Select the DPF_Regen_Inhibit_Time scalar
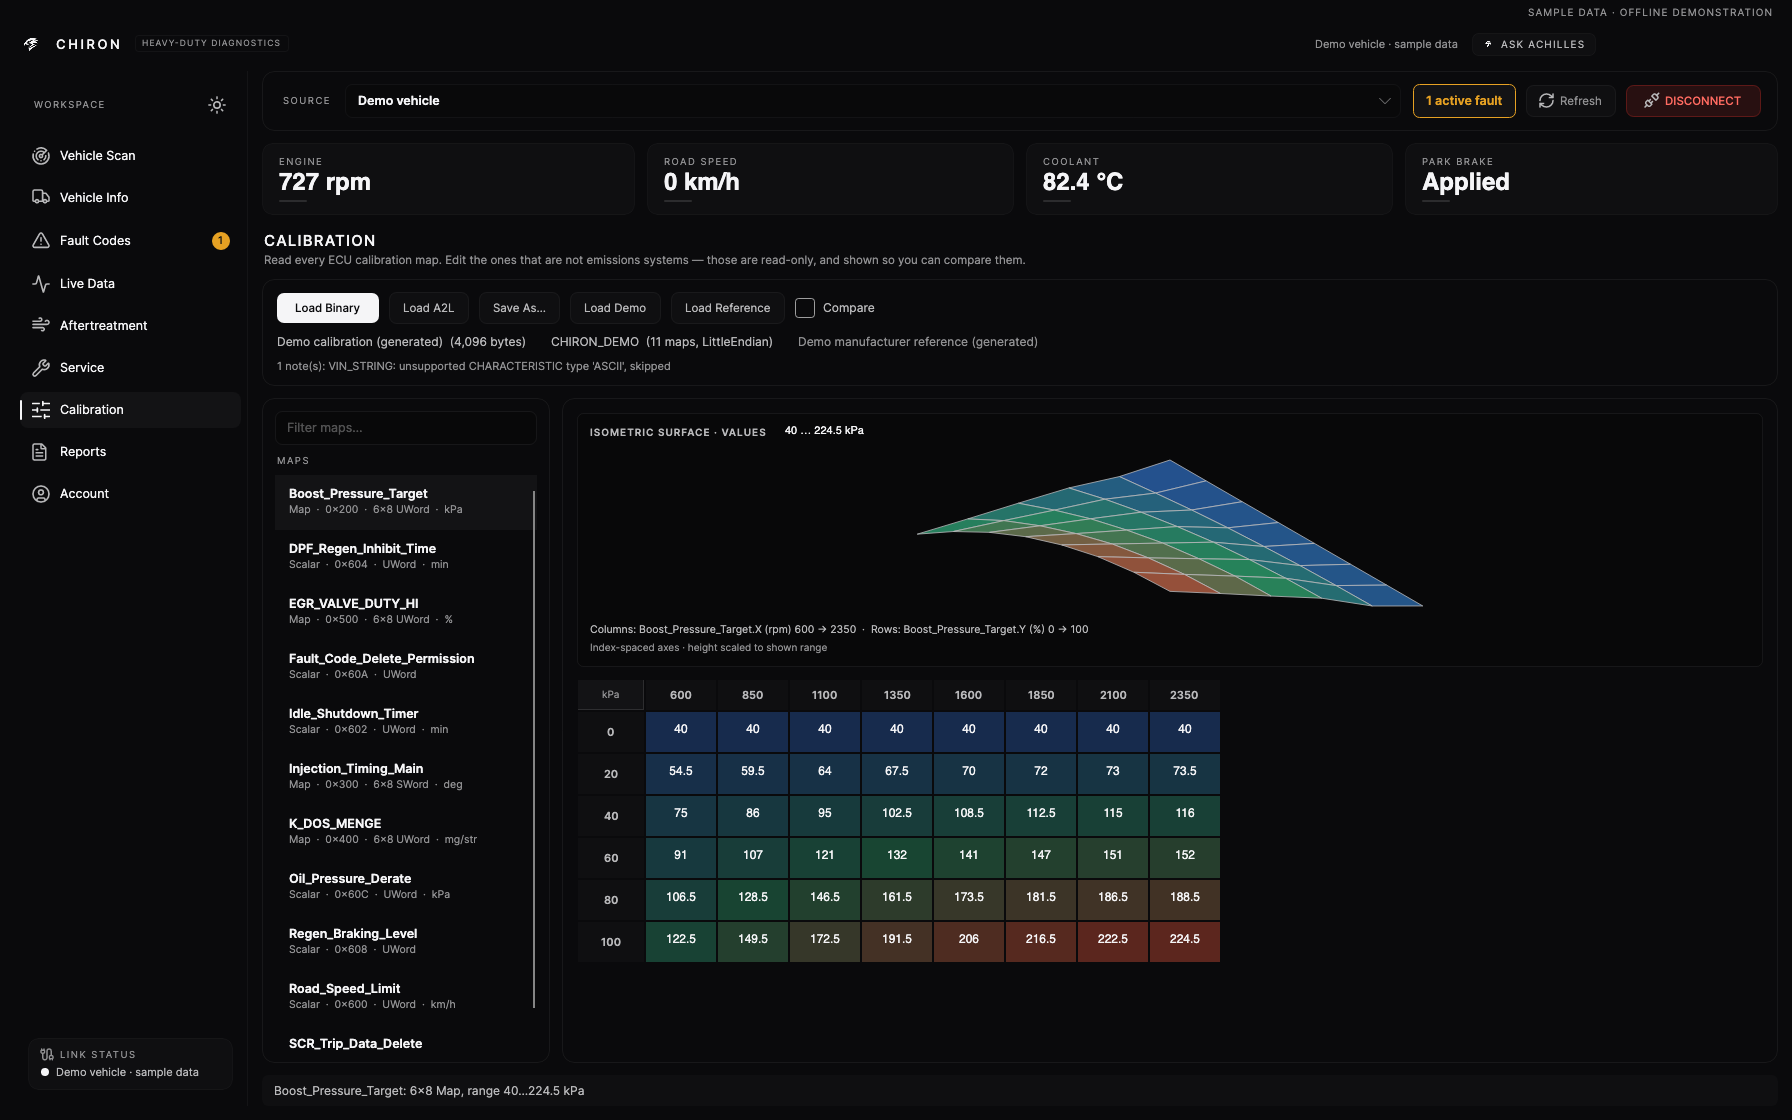This screenshot has width=1792, height=1120. (405, 557)
